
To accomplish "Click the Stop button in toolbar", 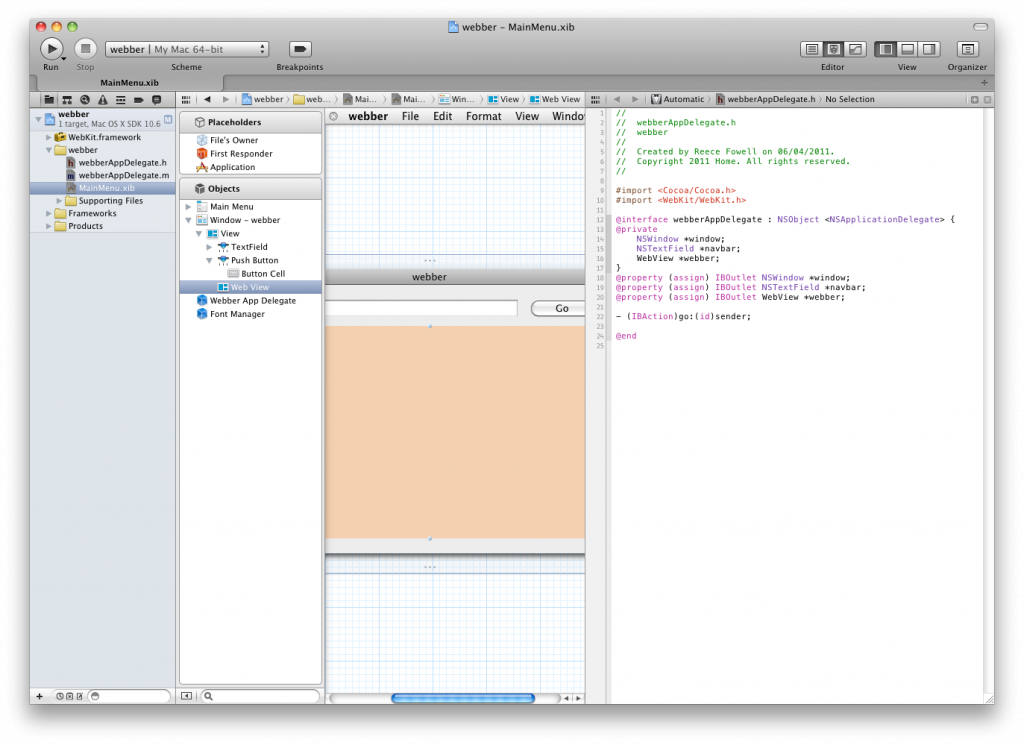I will pyautogui.click(x=85, y=49).
